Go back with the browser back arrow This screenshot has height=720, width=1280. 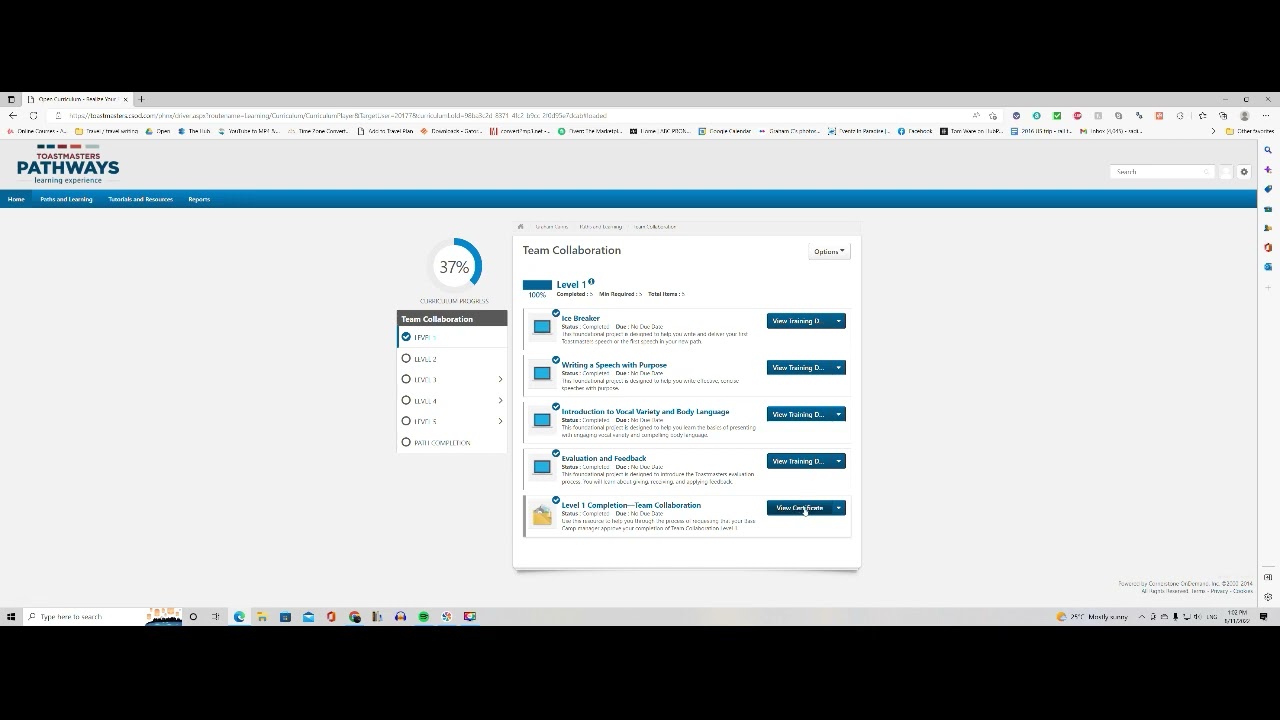pyautogui.click(x=12, y=116)
